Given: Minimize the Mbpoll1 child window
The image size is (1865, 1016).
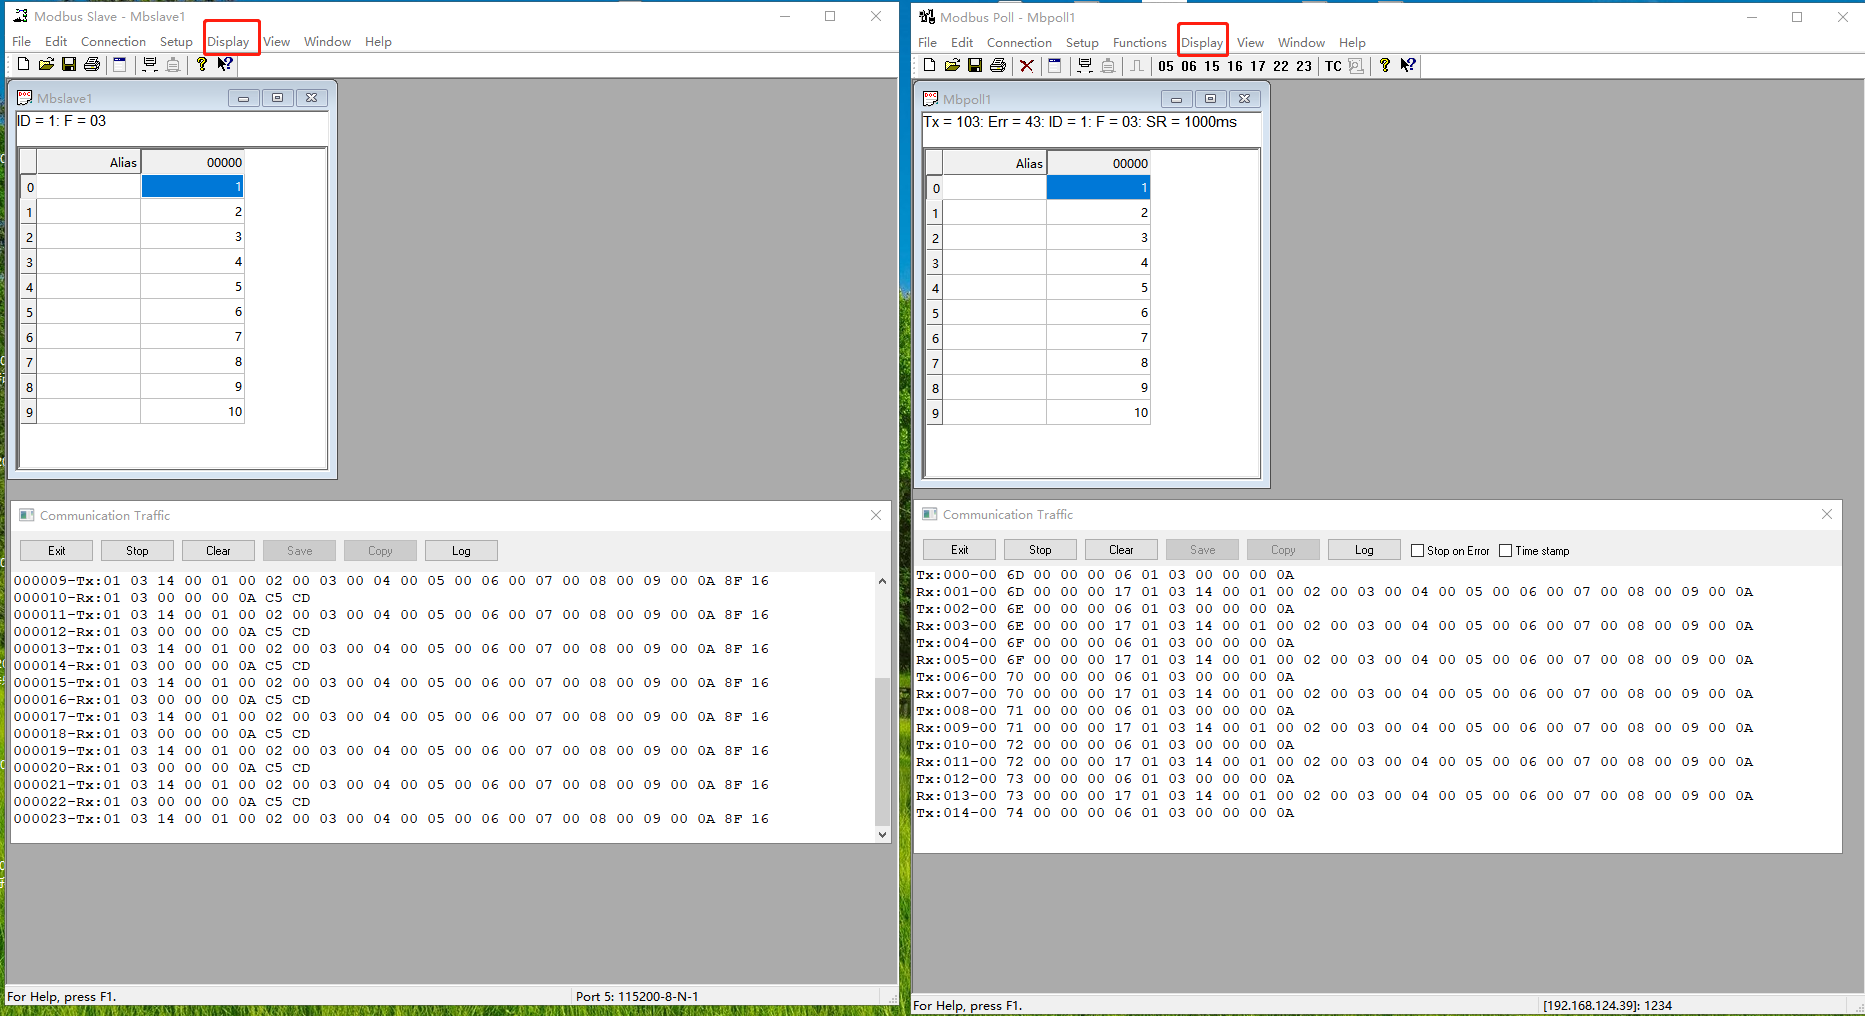Looking at the screenshot, I should [x=1176, y=99].
